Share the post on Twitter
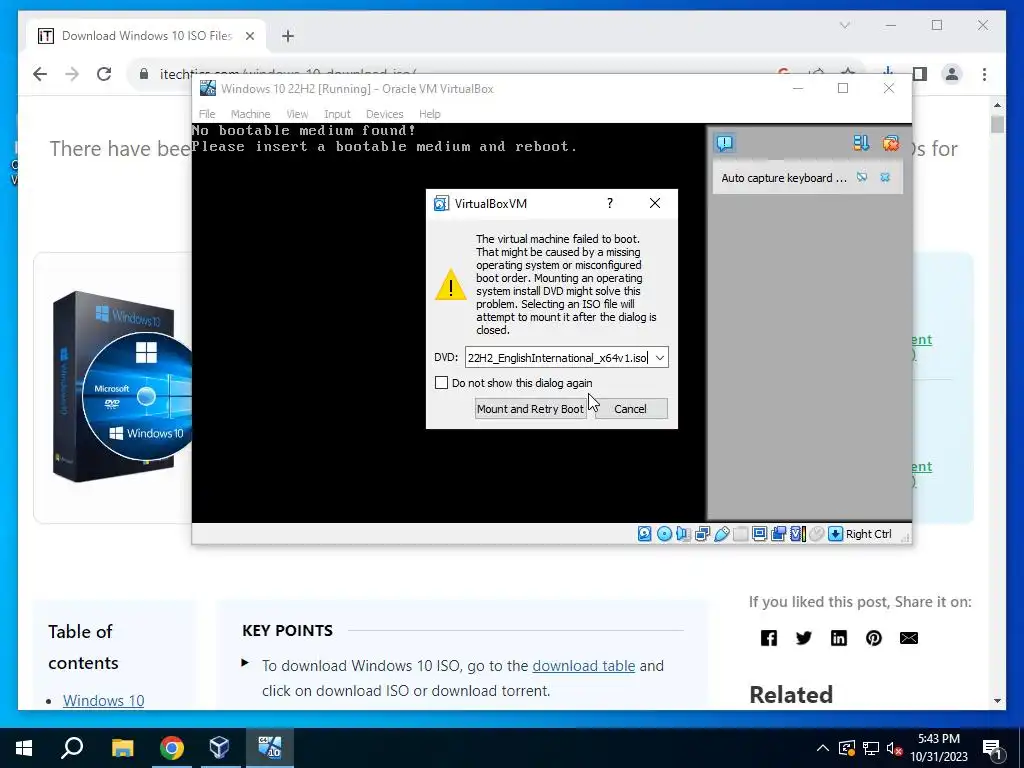 click(804, 638)
